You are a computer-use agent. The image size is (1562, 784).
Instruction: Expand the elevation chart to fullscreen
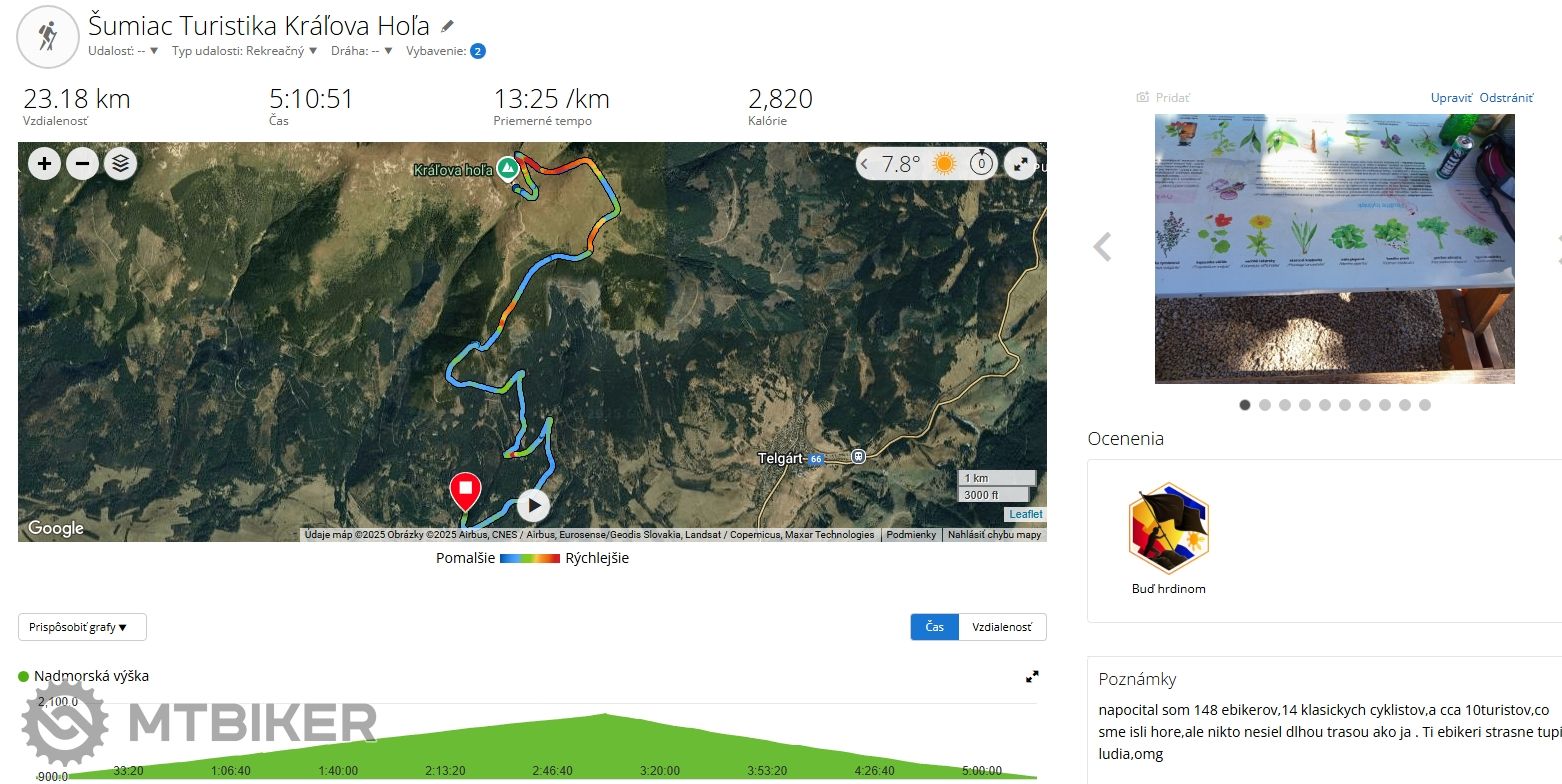(1032, 677)
